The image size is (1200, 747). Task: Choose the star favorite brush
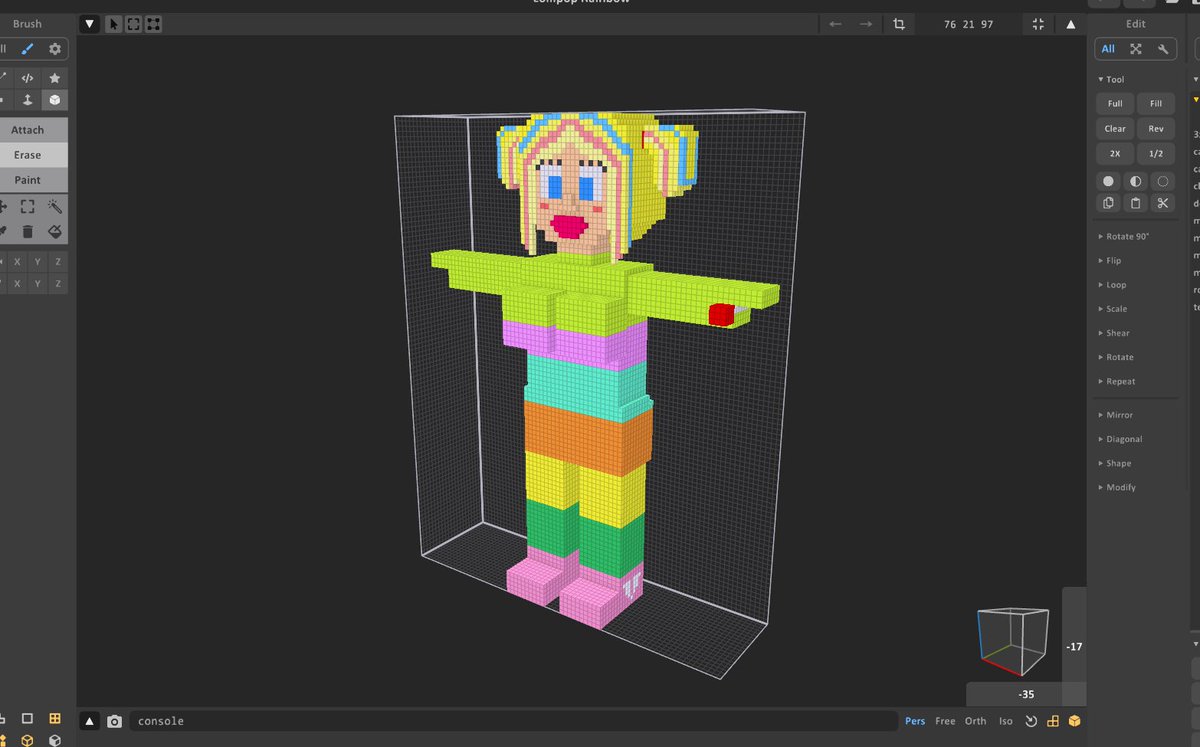54,77
